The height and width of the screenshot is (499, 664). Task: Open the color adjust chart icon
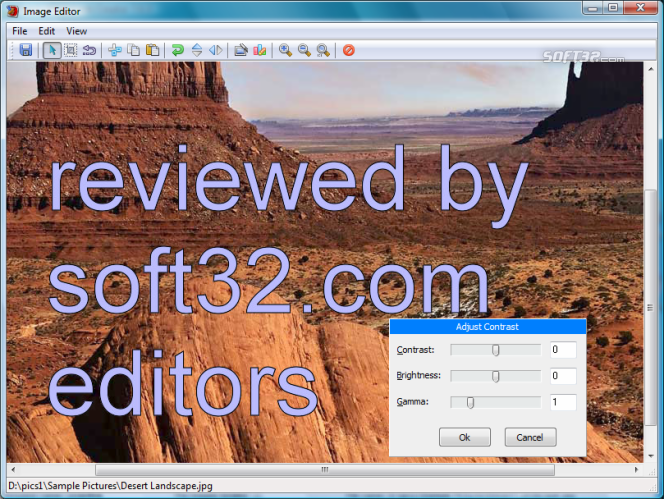click(x=260, y=50)
